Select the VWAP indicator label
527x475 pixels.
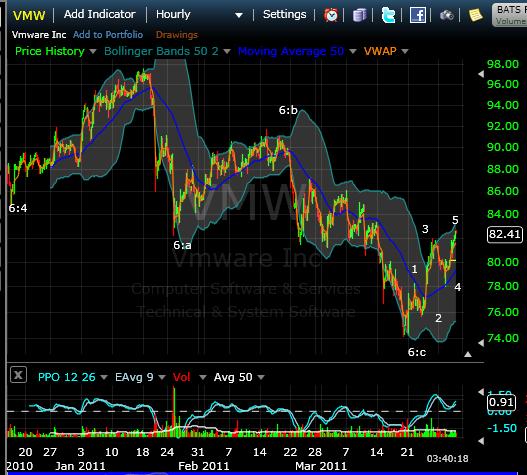[380, 51]
